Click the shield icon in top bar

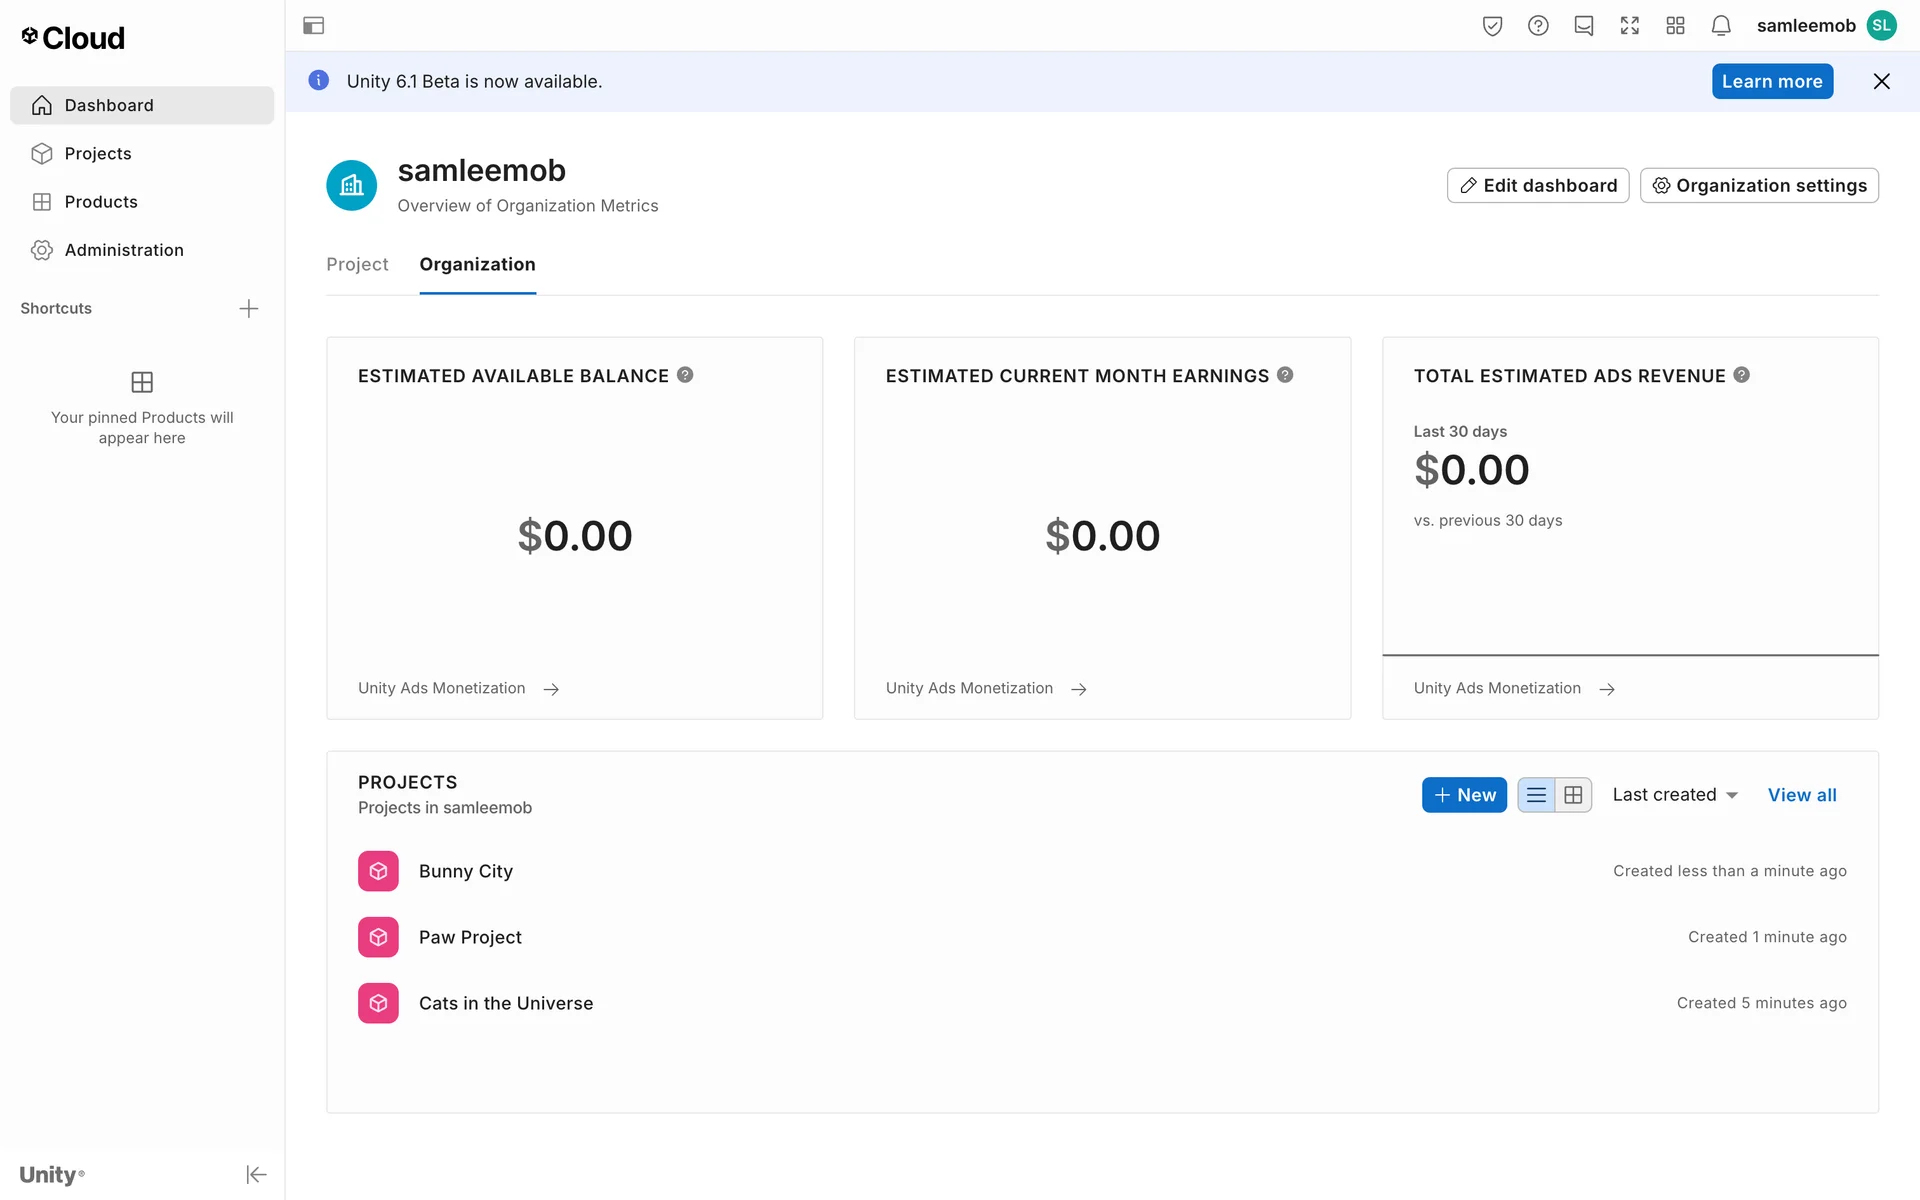pyautogui.click(x=1492, y=26)
